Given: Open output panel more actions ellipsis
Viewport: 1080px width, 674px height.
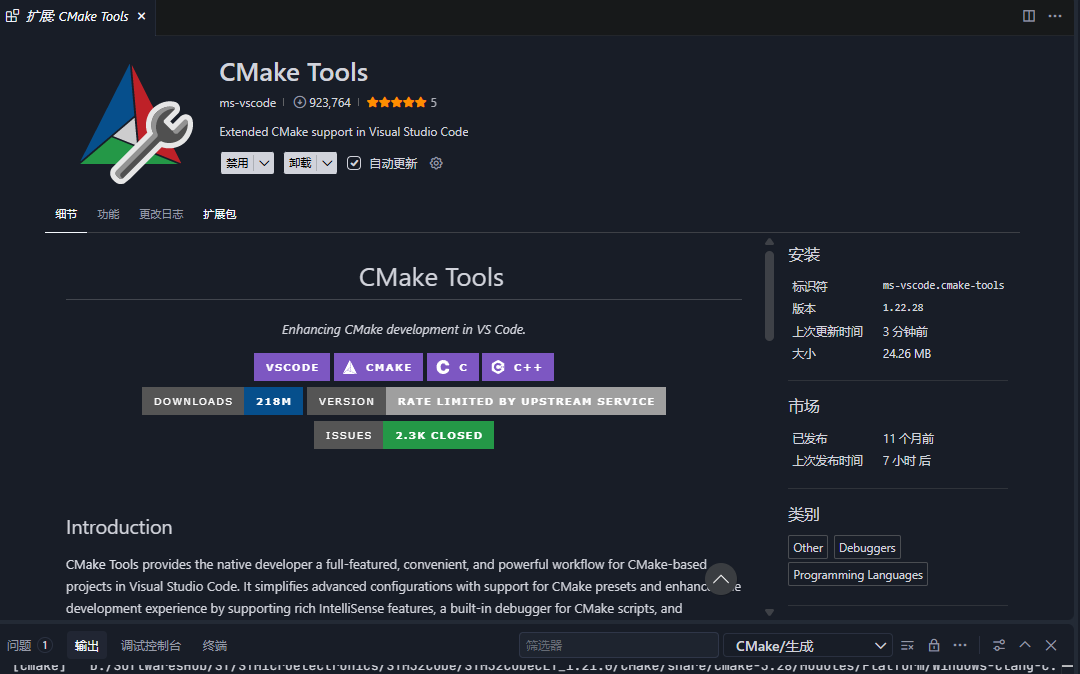Looking at the screenshot, I should coord(960,645).
